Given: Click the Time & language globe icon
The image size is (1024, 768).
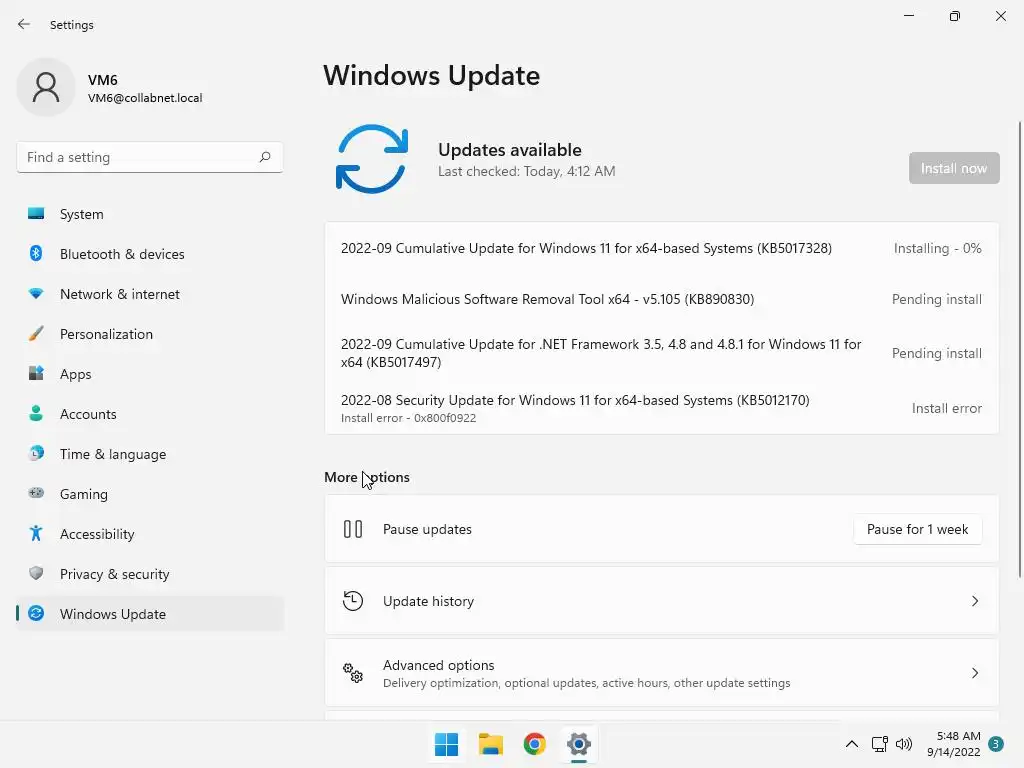Looking at the screenshot, I should click(36, 453).
